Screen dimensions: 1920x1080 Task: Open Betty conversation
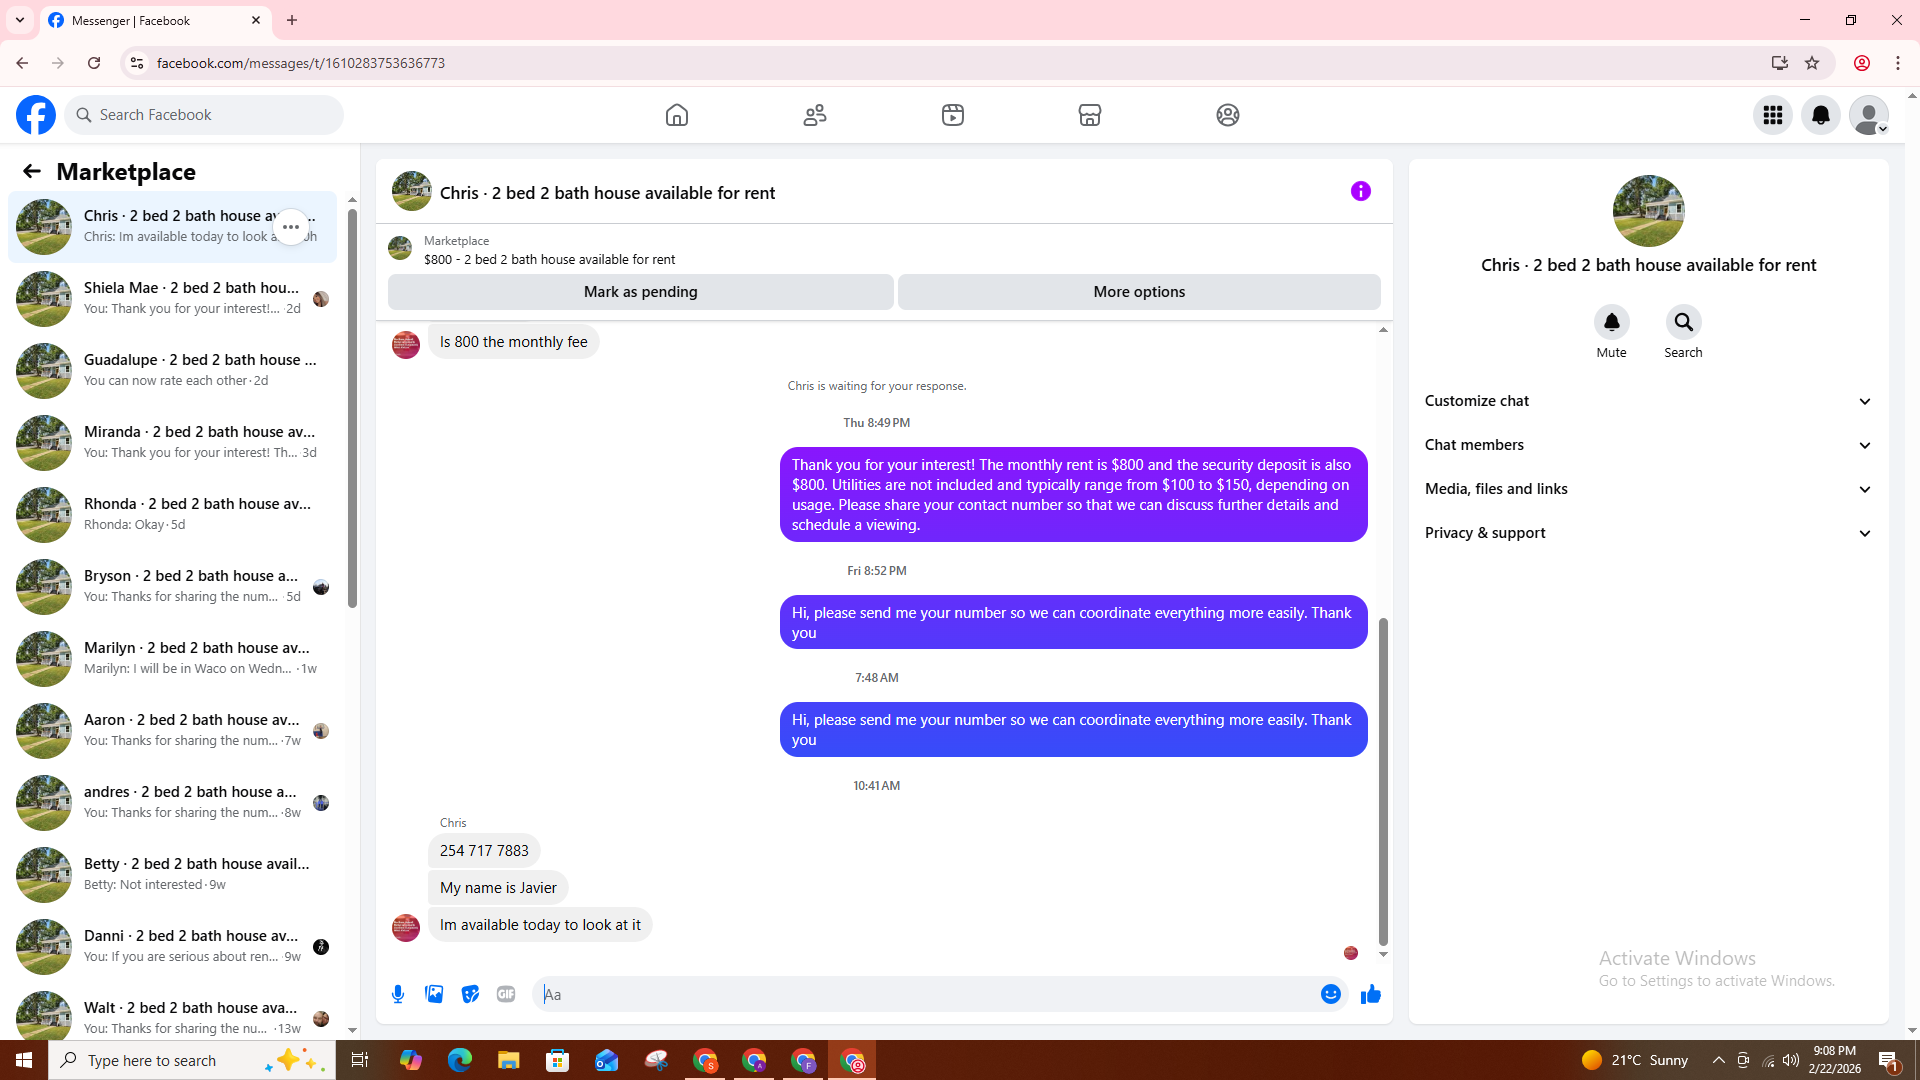pos(173,875)
